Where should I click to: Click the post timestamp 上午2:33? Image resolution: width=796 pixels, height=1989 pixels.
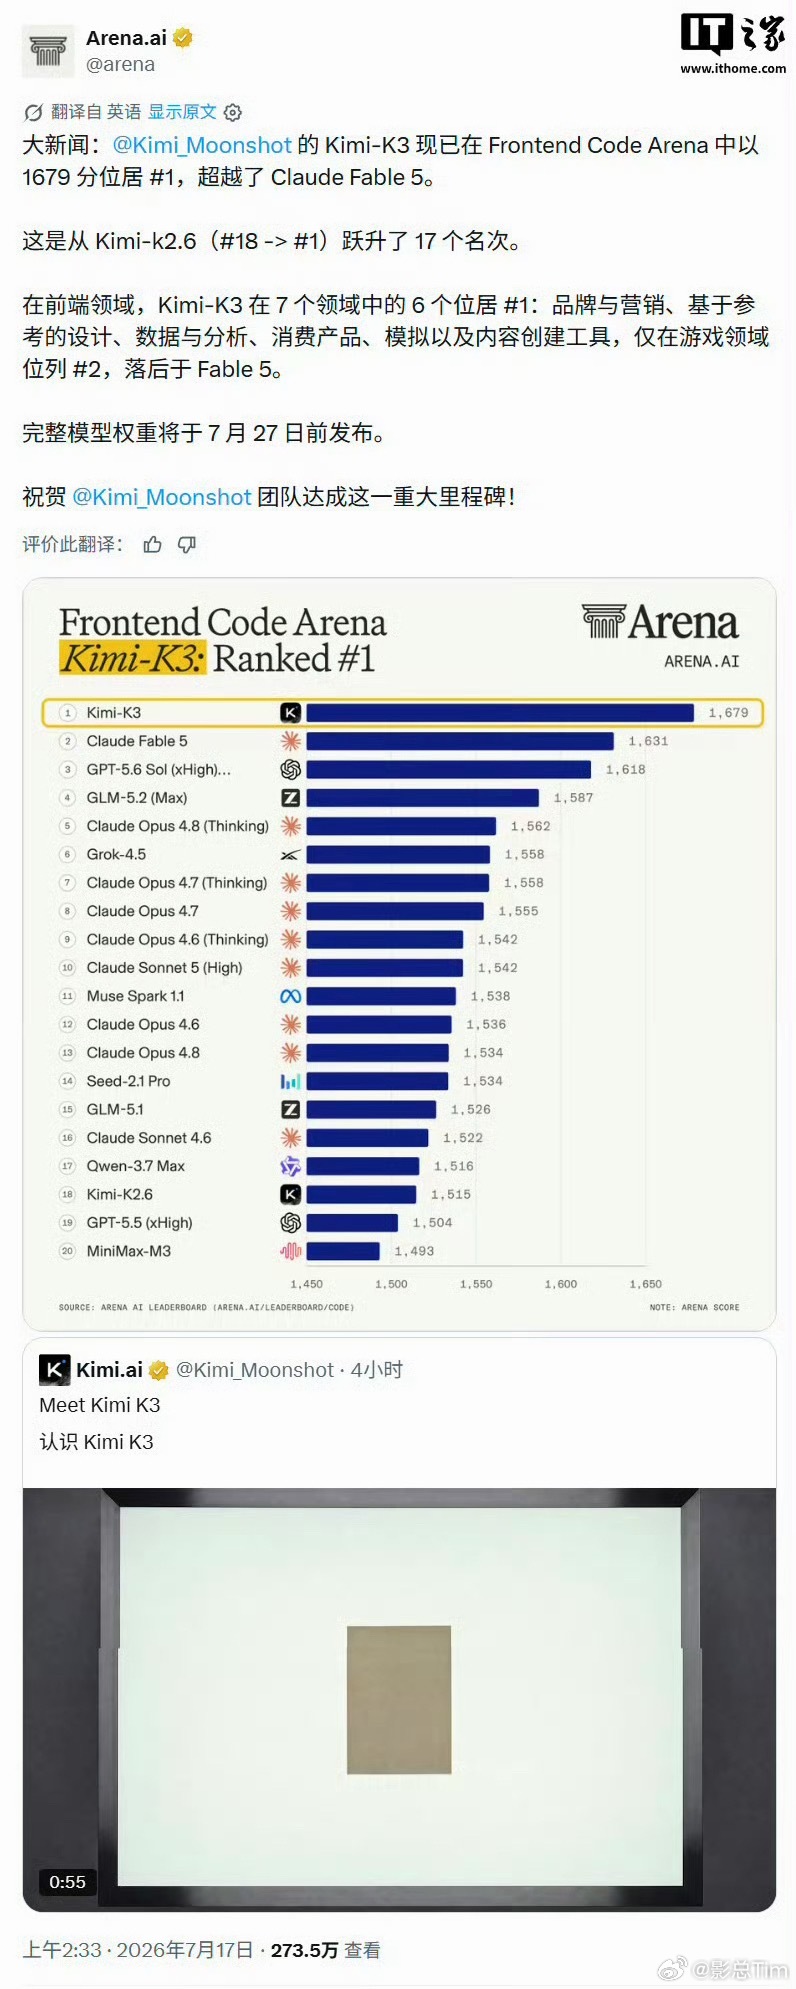(x=62, y=1950)
